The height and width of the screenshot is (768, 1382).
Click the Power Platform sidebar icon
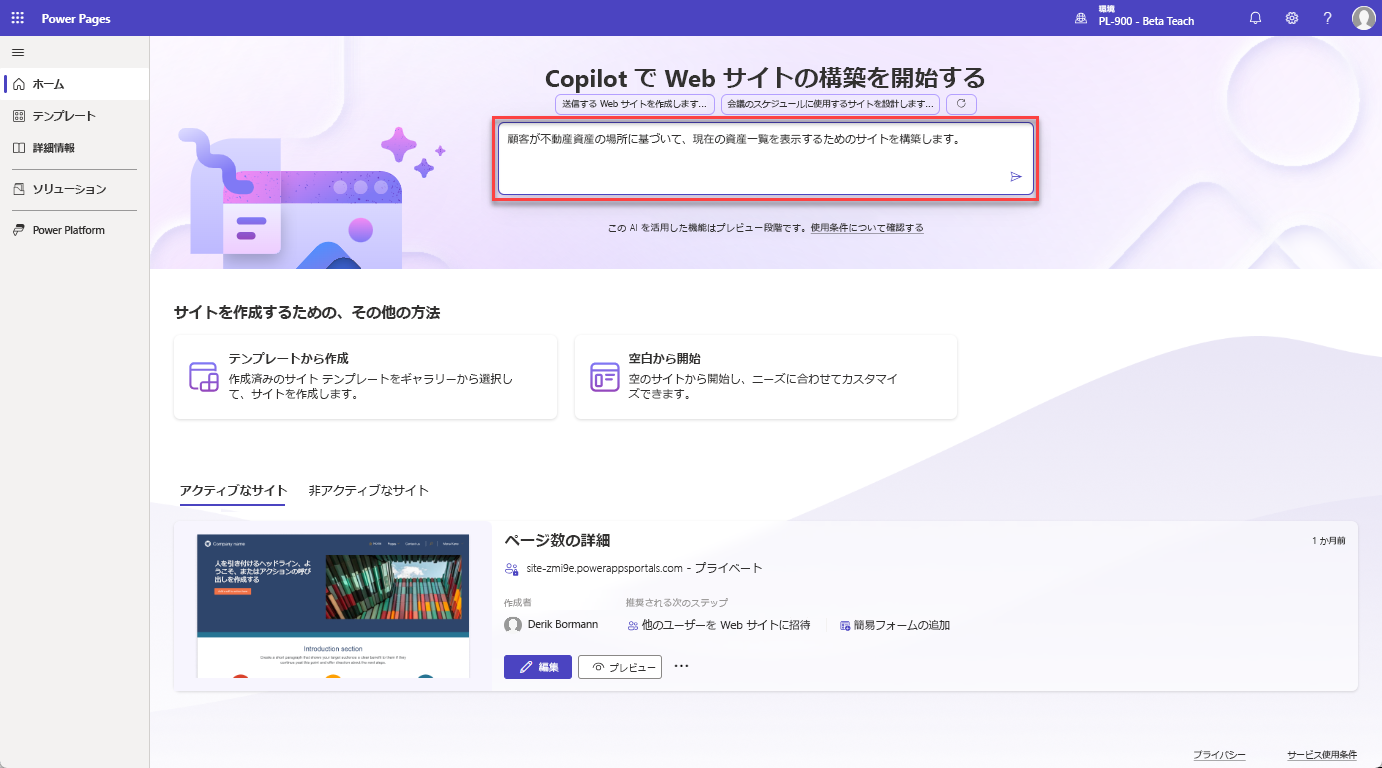pos(19,230)
